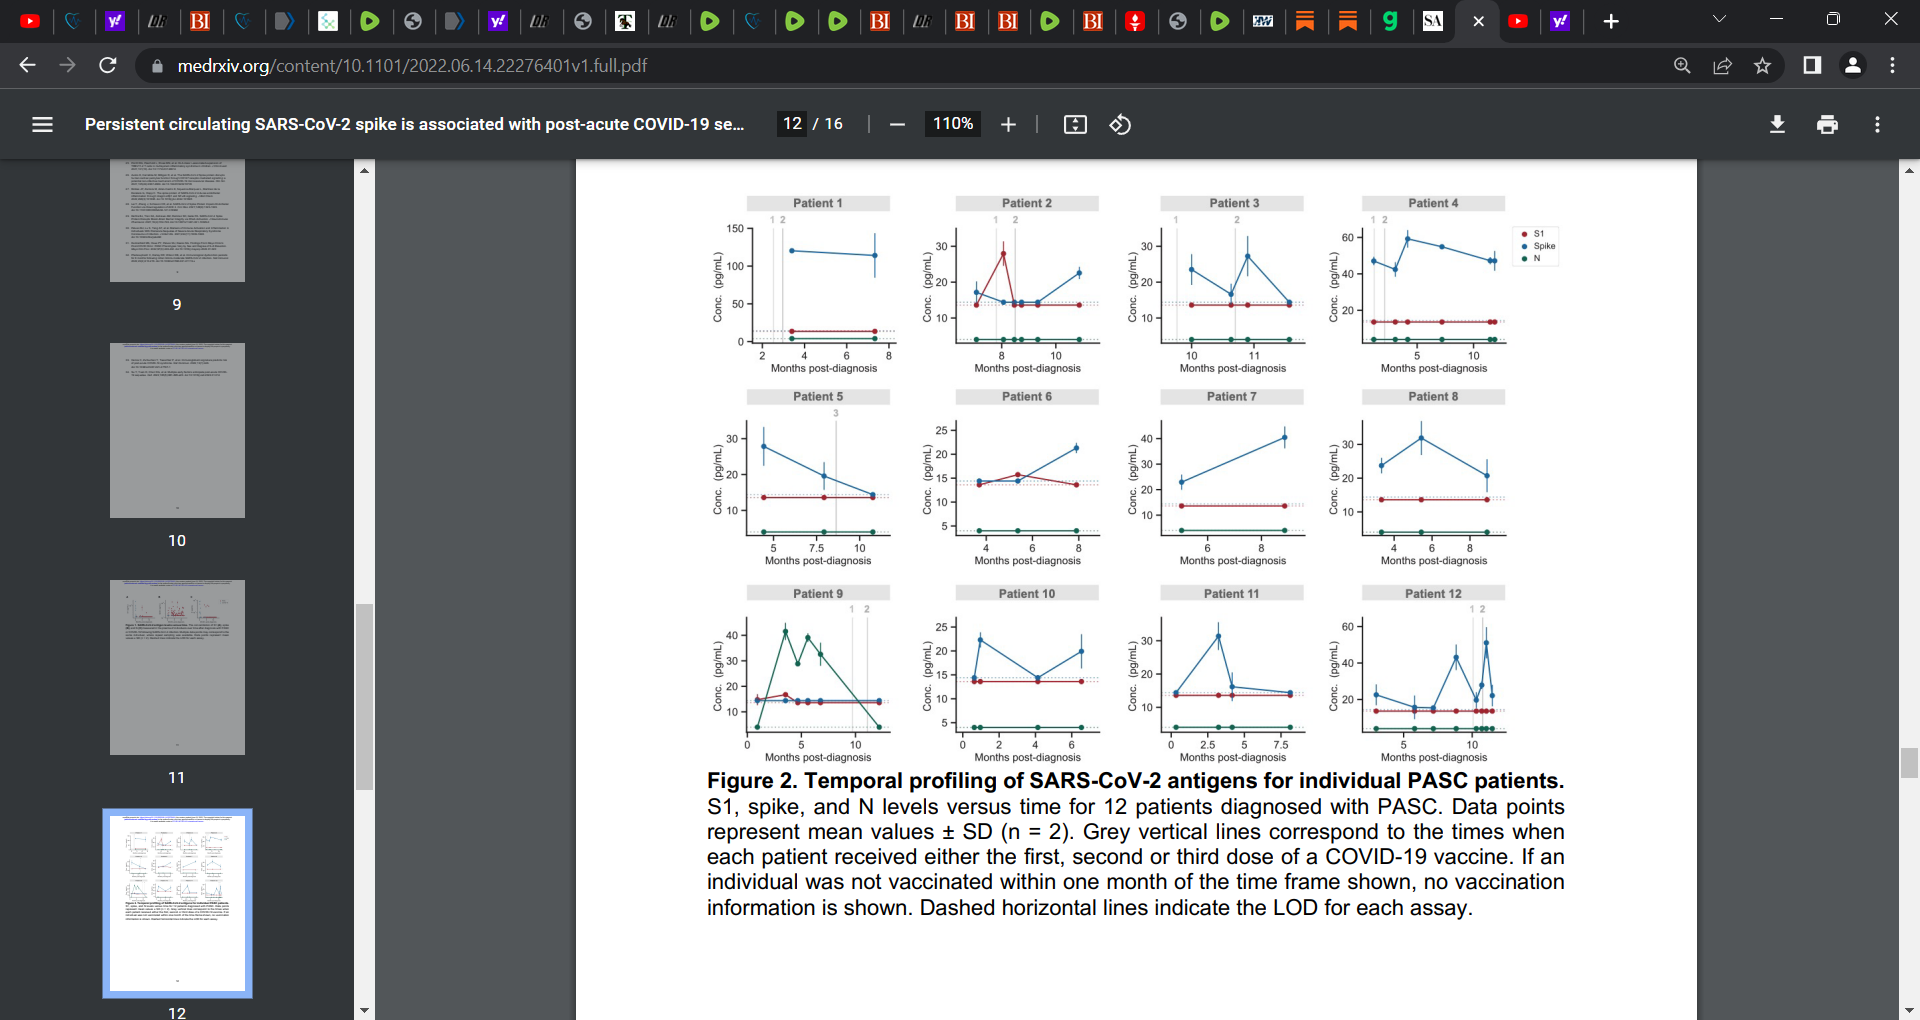This screenshot has width=1920, height=1020.
Task: Select the highlighted page 12 thumbnail
Action: [177, 903]
